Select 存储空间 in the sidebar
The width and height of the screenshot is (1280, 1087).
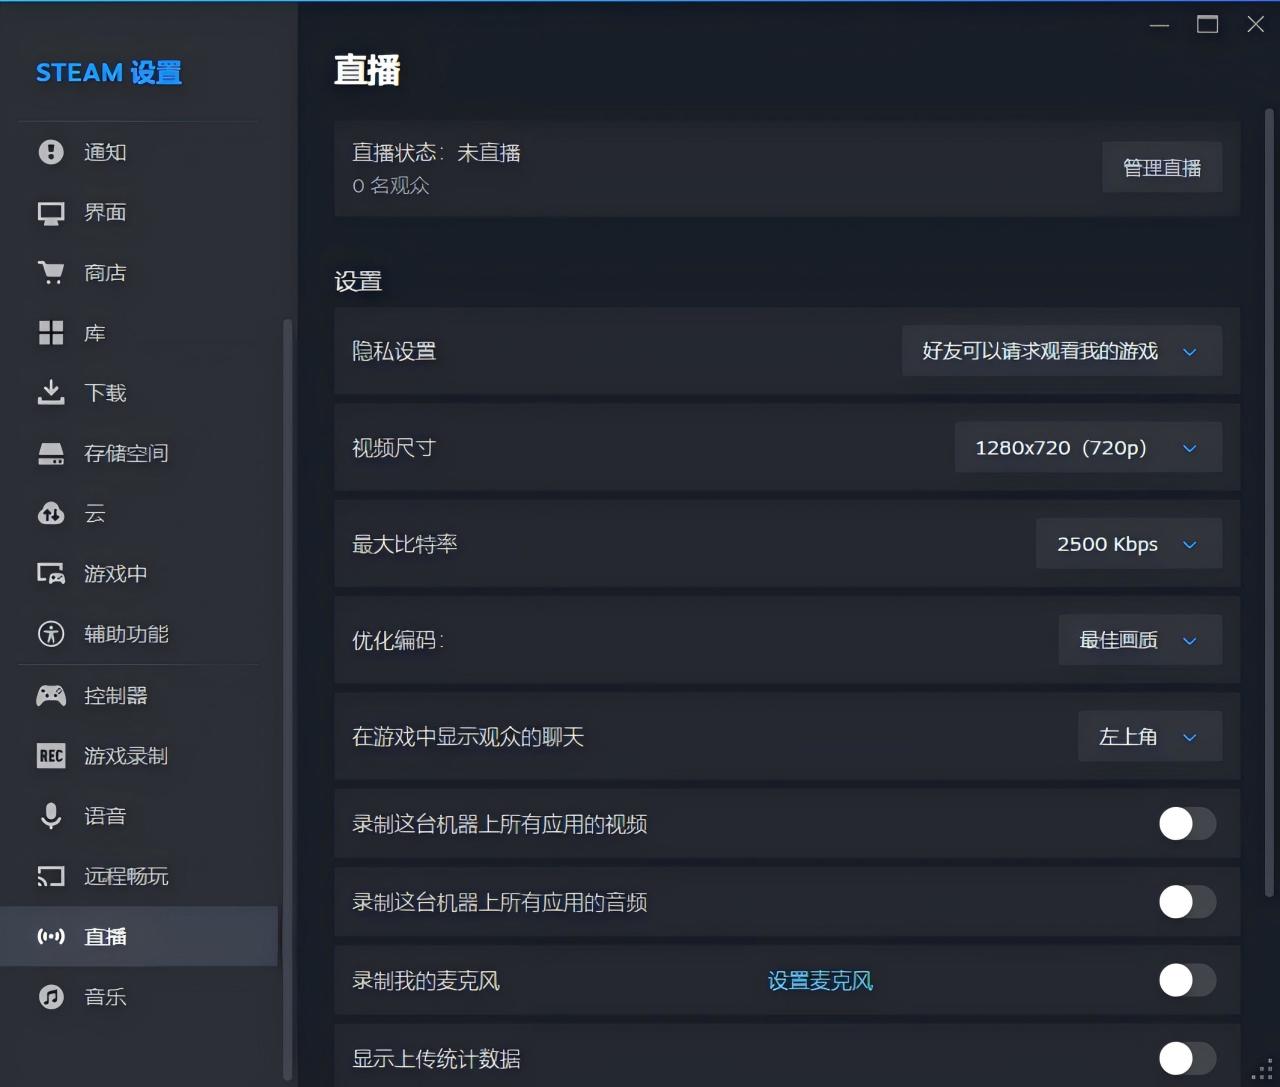(x=139, y=453)
